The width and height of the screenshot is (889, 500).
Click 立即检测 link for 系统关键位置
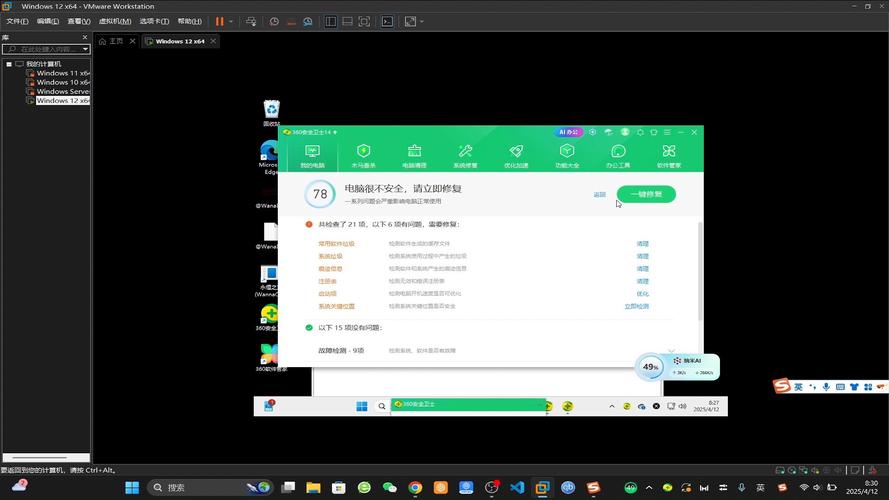[636, 306]
